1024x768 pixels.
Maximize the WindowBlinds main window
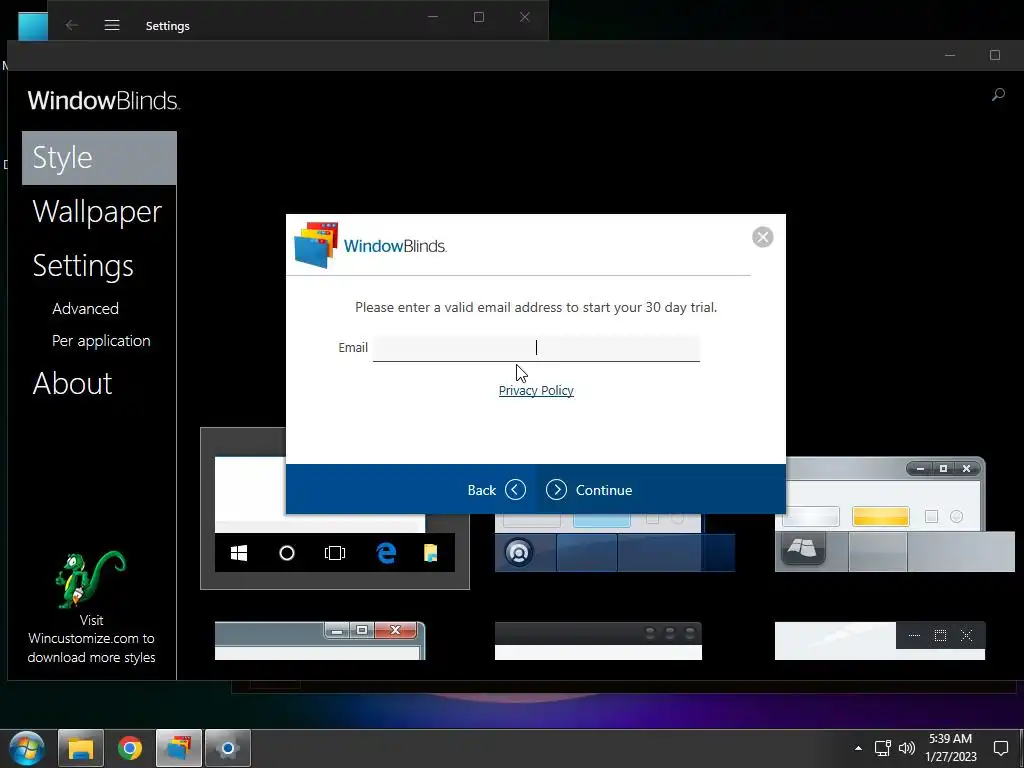[995, 56]
